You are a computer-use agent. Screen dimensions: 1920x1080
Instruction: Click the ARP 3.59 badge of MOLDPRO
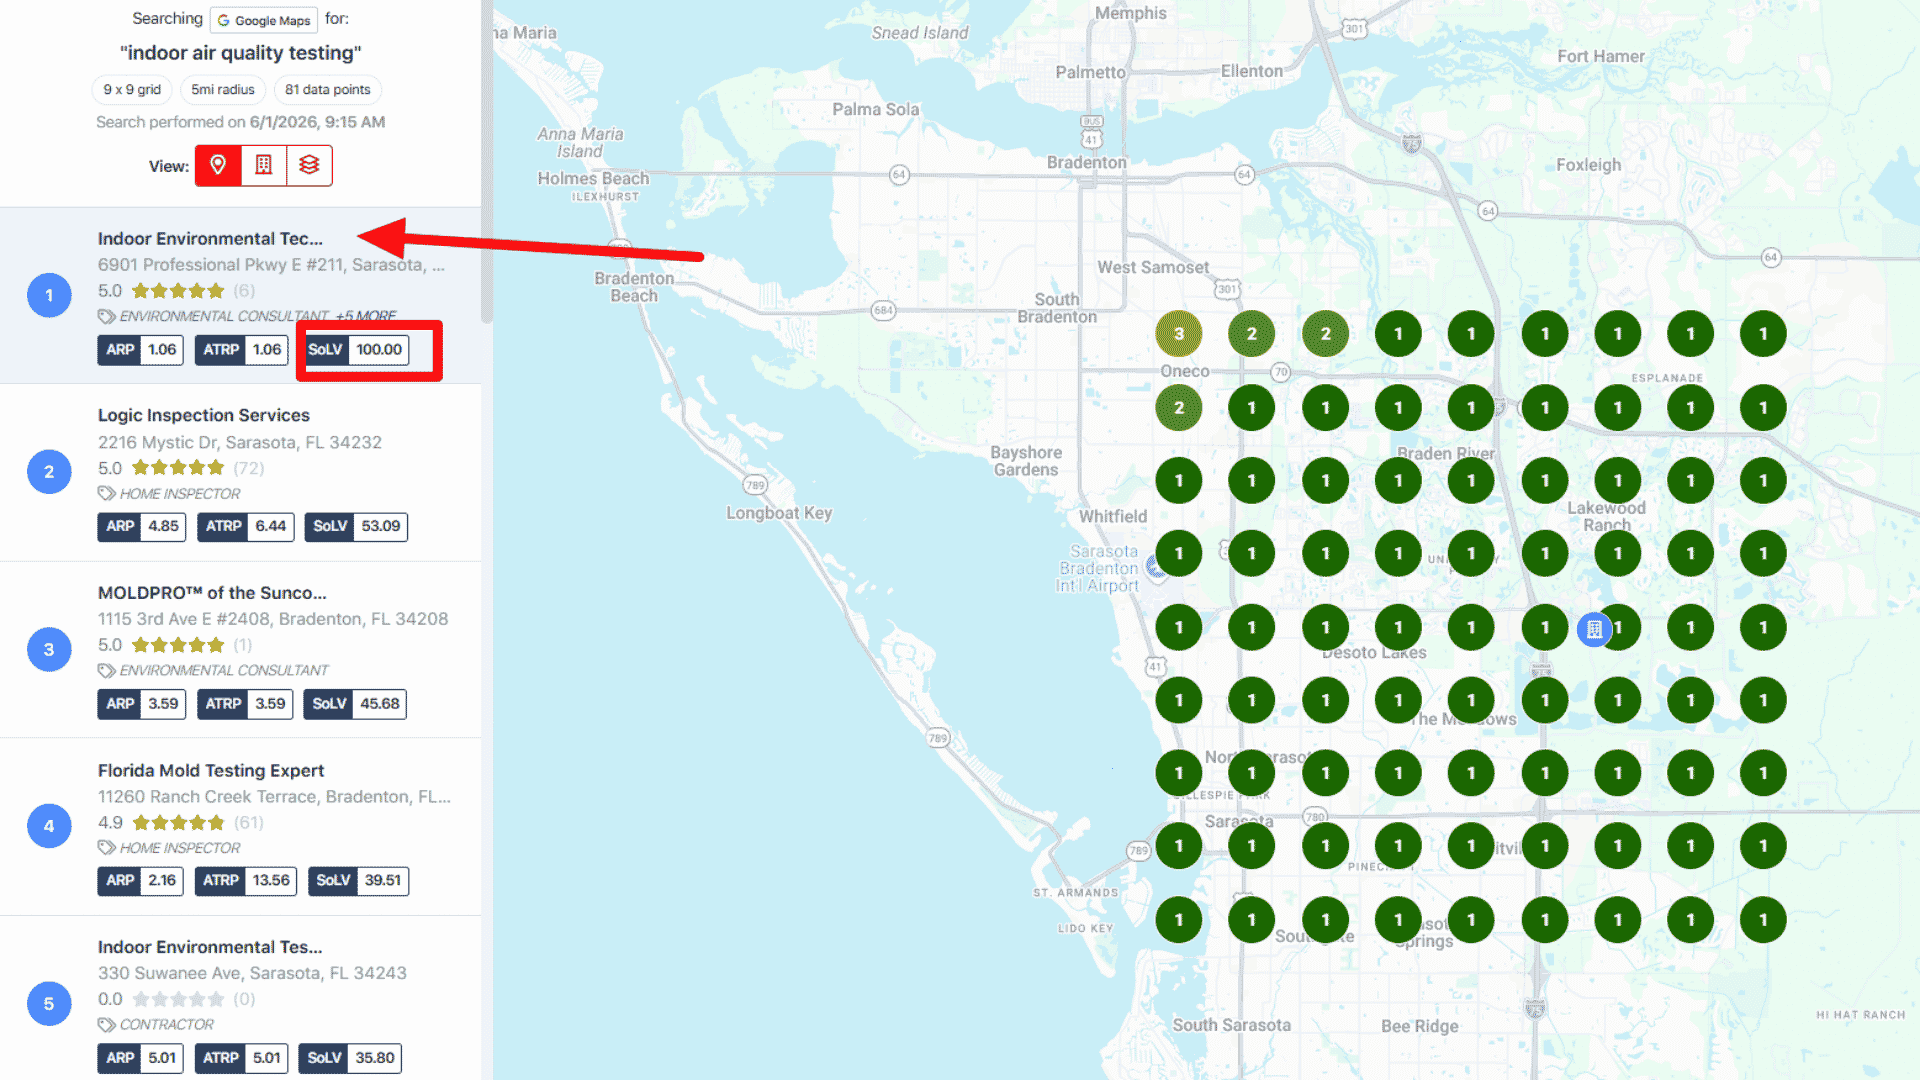coord(142,703)
